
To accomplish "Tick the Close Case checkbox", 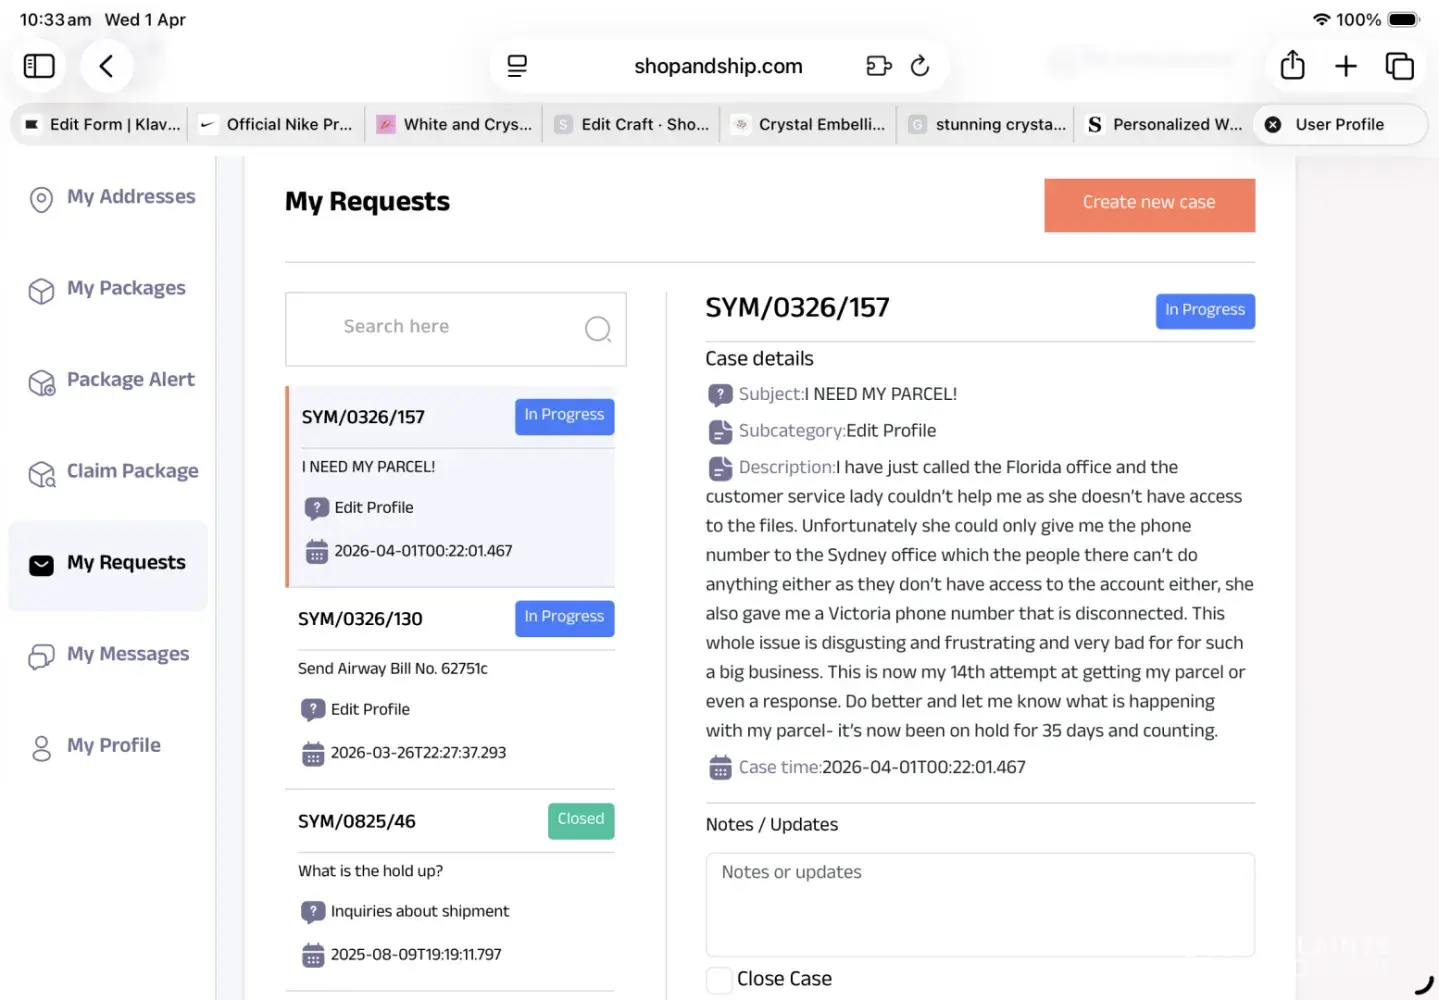I will coord(719,980).
